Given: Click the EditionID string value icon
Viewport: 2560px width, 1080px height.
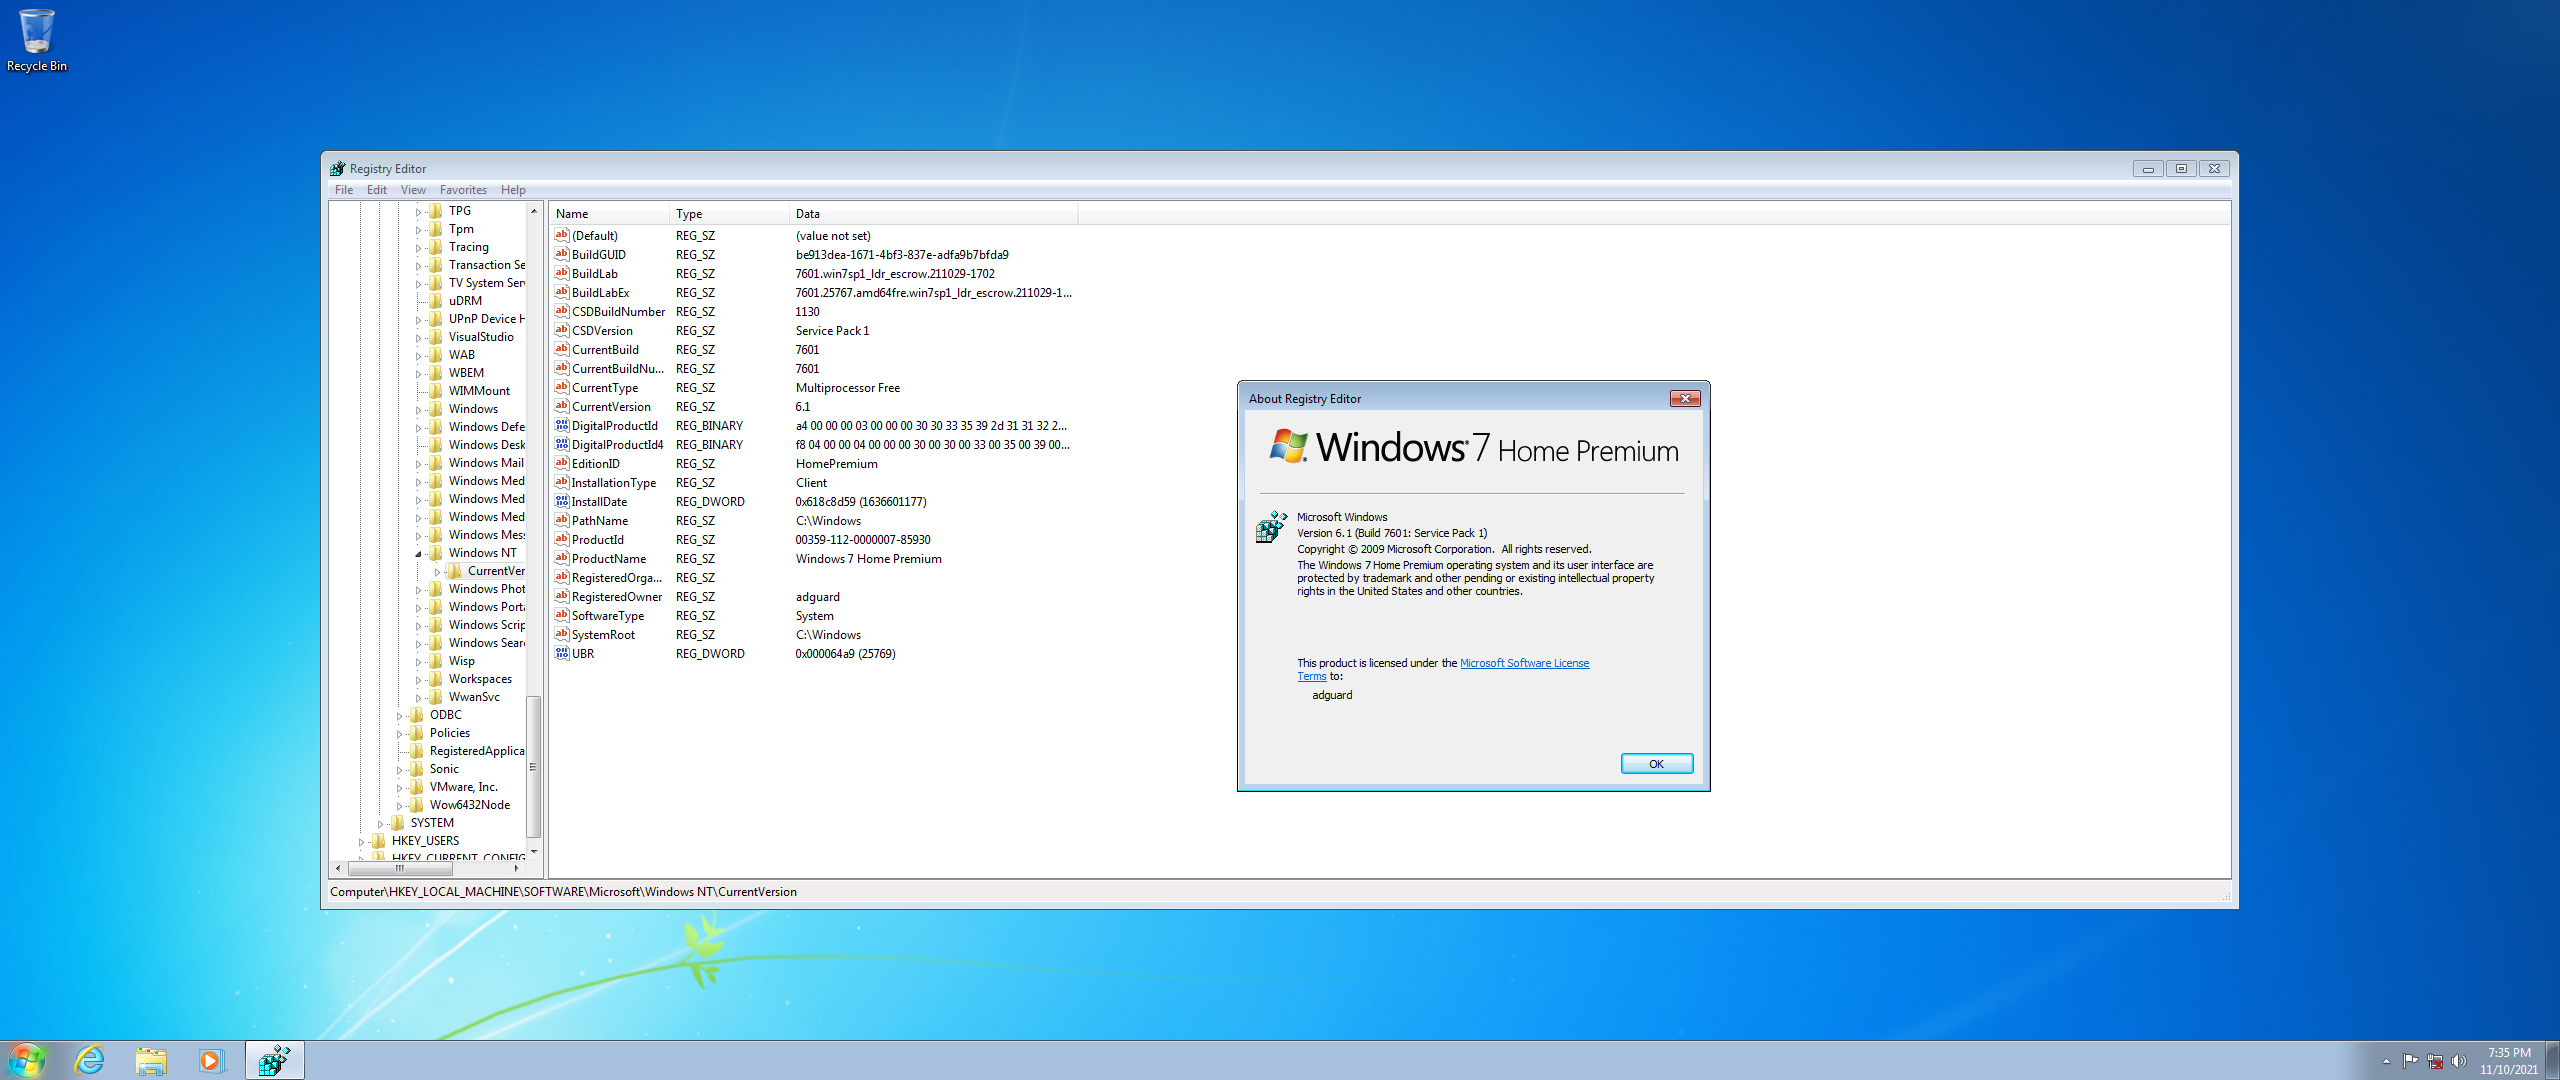Looking at the screenshot, I should point(562,463).
